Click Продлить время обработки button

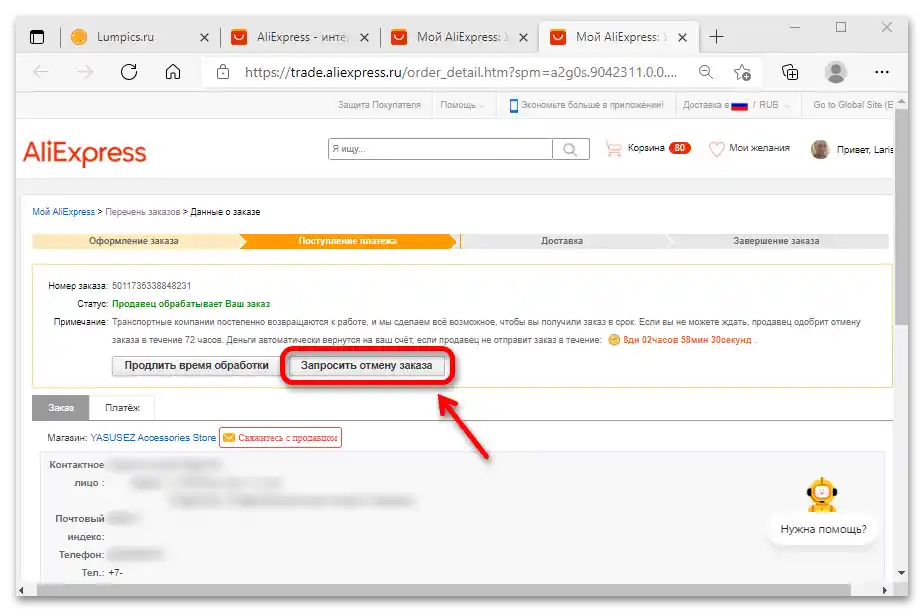pos(196,366)
